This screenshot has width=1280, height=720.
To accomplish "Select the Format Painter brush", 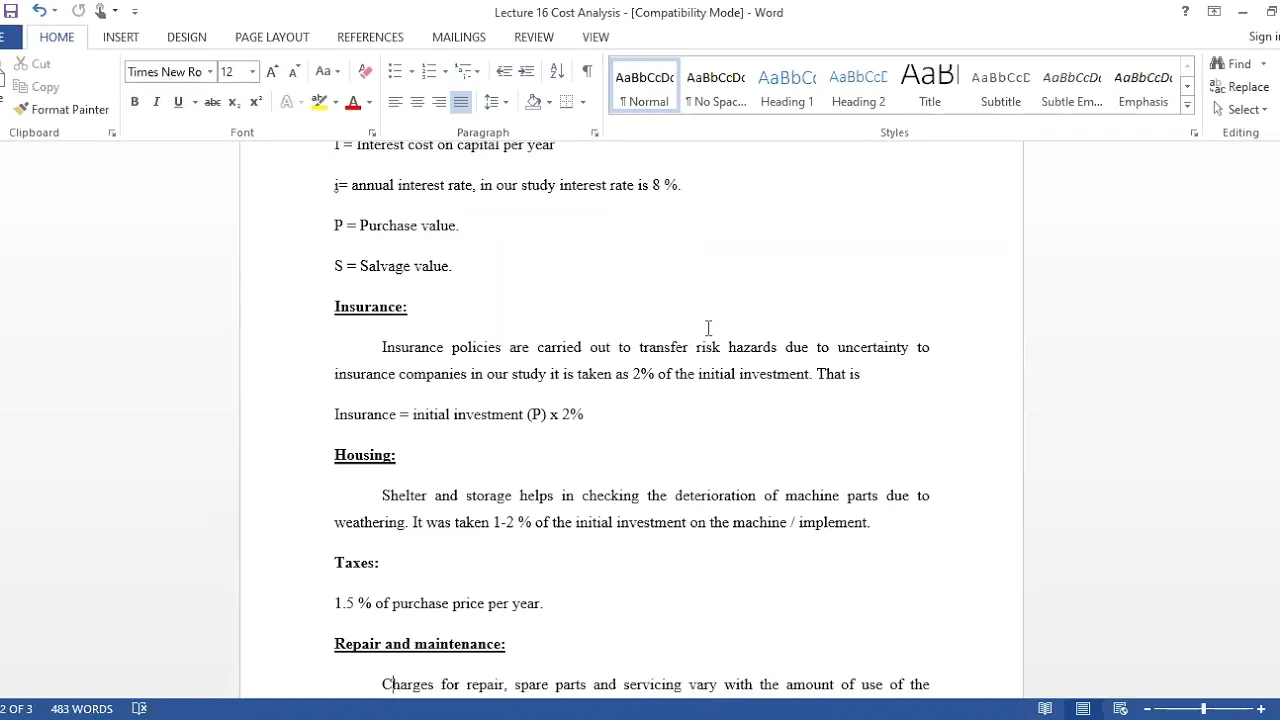I will coord(60,109).
